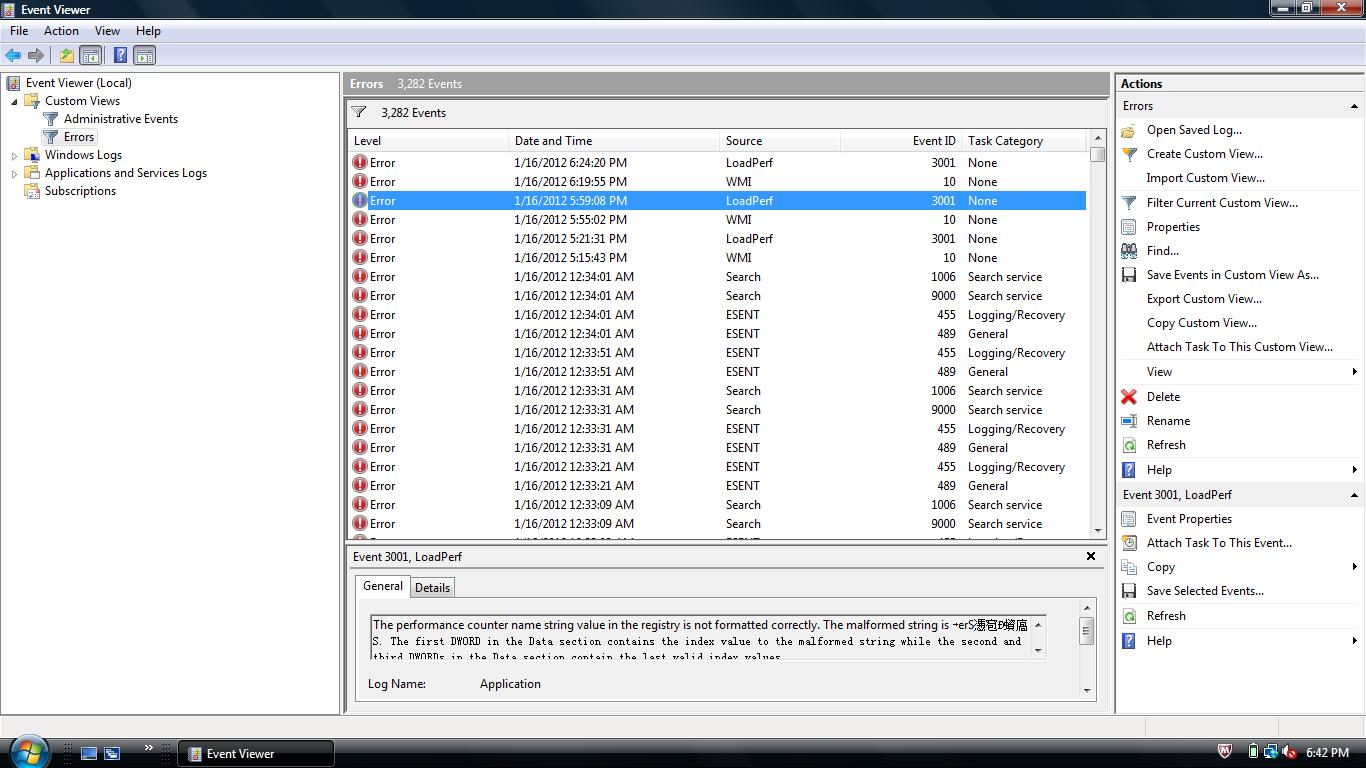Click the Save Selected Events icon
Viewport: 1366px width, 768px height.
tap(1129, 591)
